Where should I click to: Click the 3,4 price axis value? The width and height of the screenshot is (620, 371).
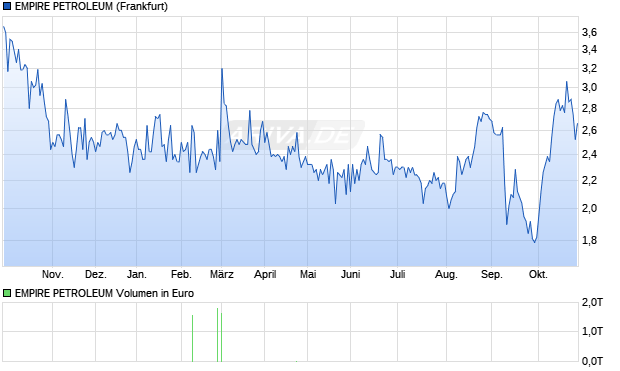point(589,50)
